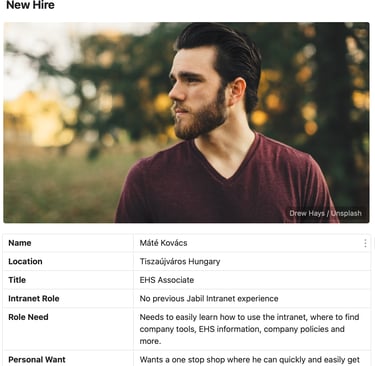Click the Personal Want label
375x366 pixels.
[37, 360]
